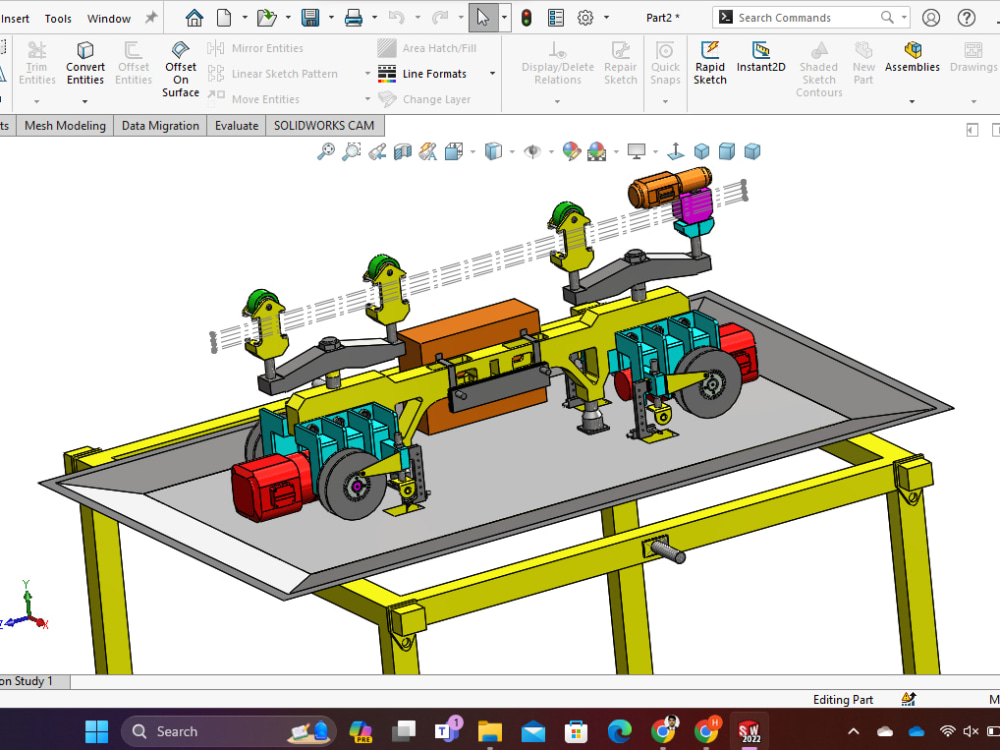The height and width of the screenshot is (750, 1000).
Task: Toggle Section View icon
Action: coord(402,151)
